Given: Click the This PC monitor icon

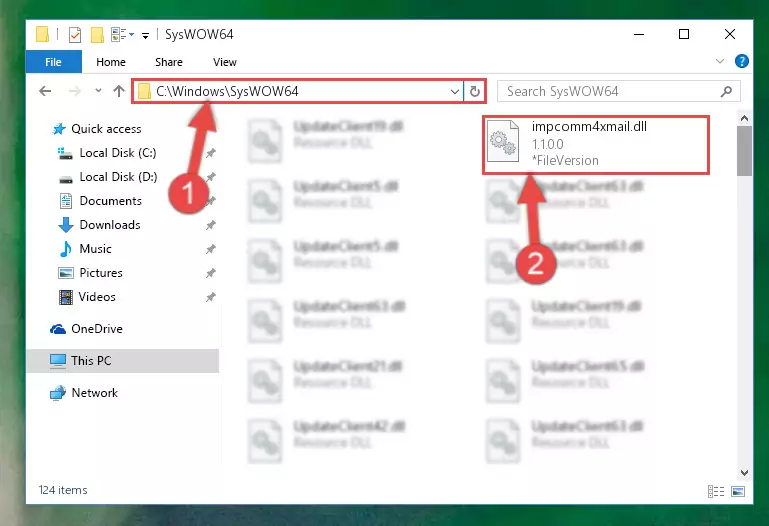Looking at the screenshot, I should [58, 361].
